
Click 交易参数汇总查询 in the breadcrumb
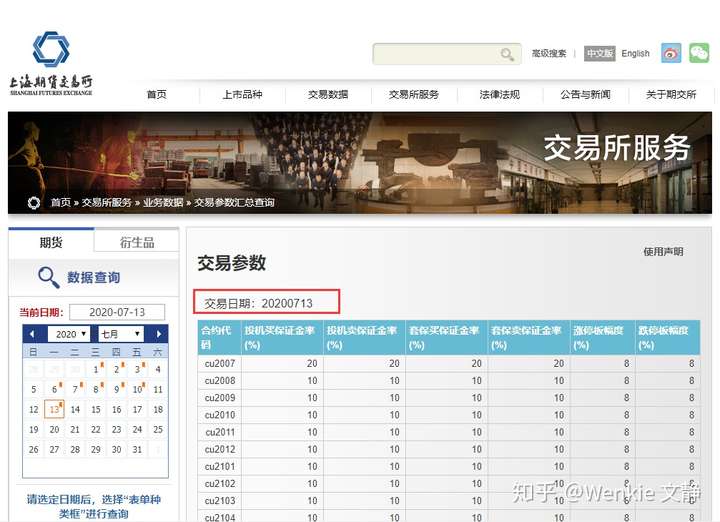(x=234, y=202)
